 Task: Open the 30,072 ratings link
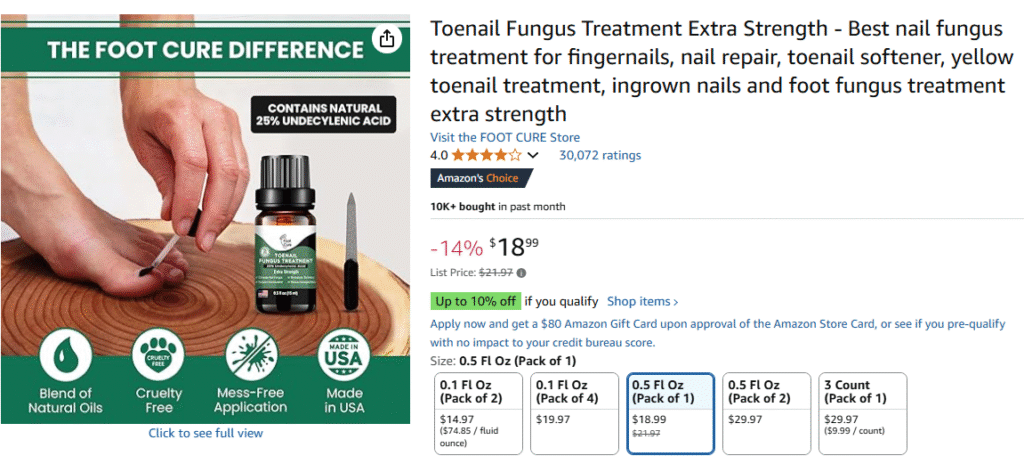tap(600, 155)
